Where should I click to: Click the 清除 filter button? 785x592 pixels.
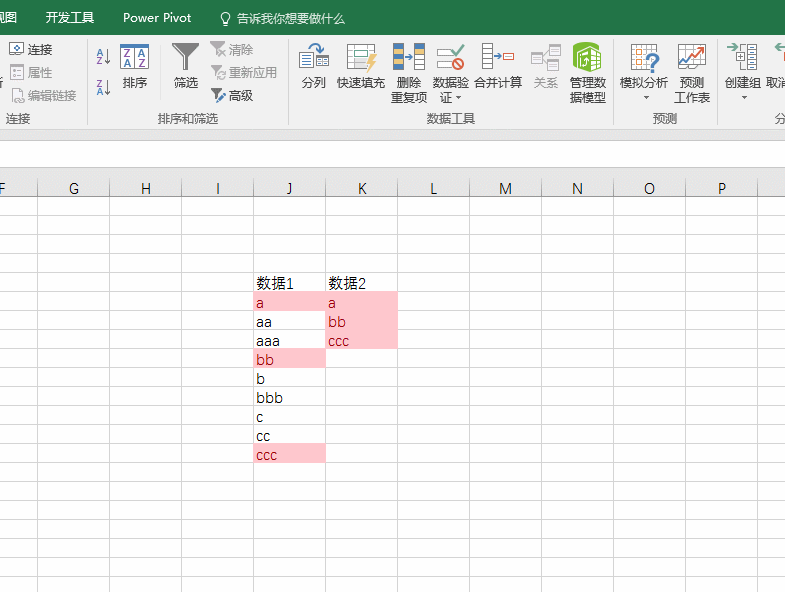[232, 50]
